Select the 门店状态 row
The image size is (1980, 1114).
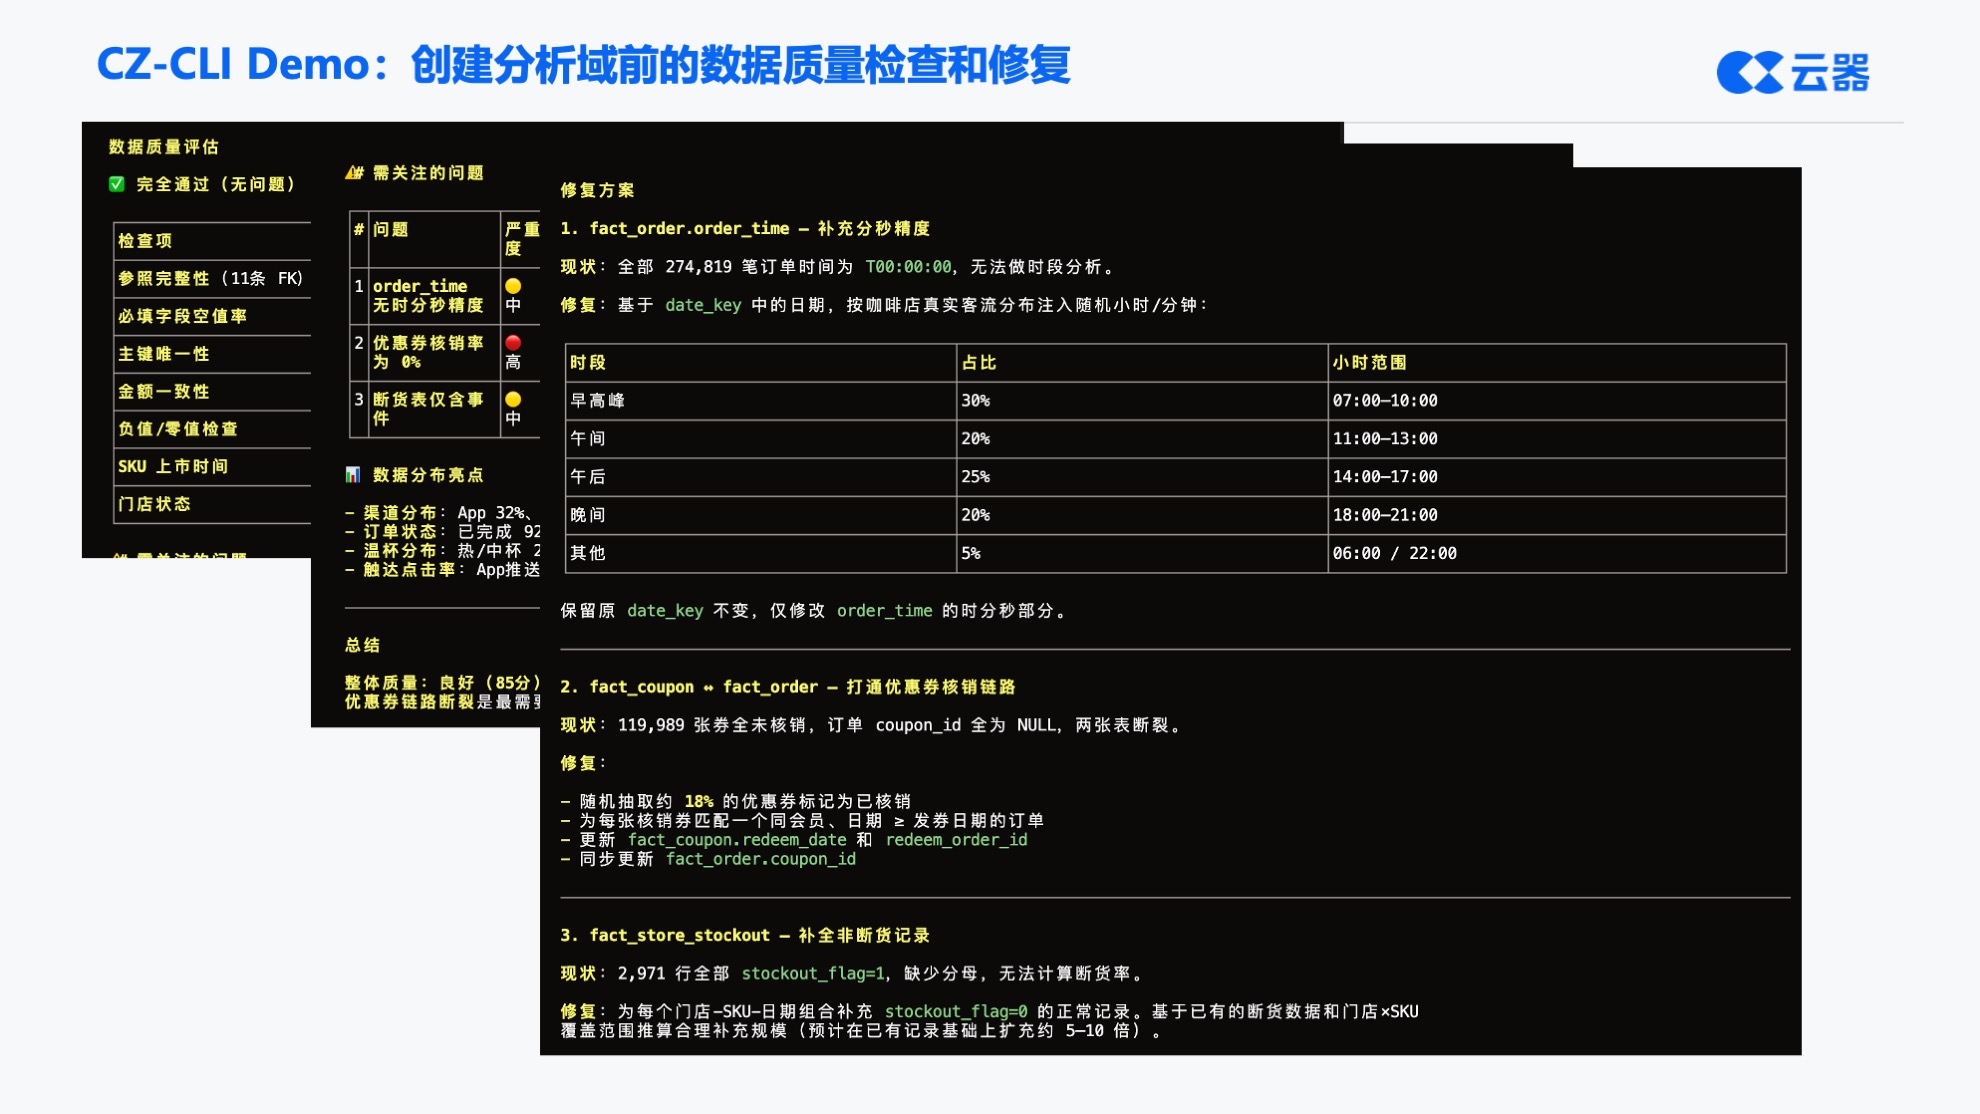(212, 505)
